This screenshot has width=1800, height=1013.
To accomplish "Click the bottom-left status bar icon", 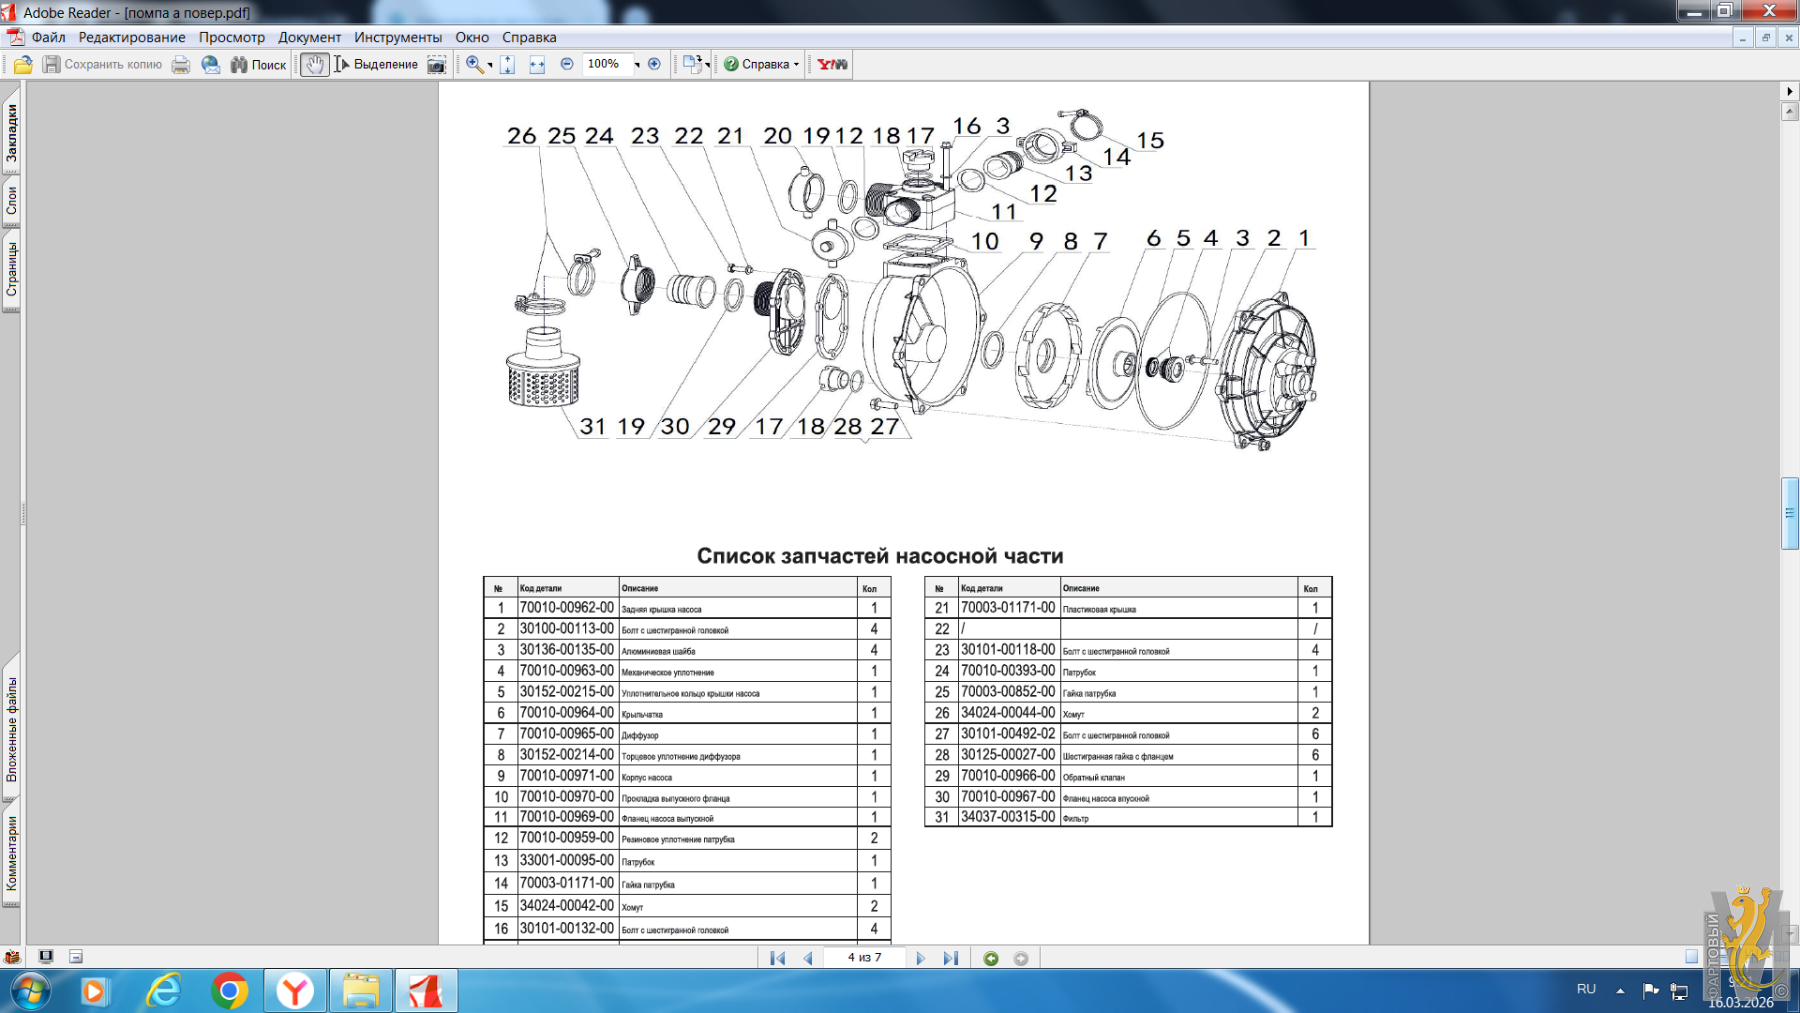I will coord(12,957).
